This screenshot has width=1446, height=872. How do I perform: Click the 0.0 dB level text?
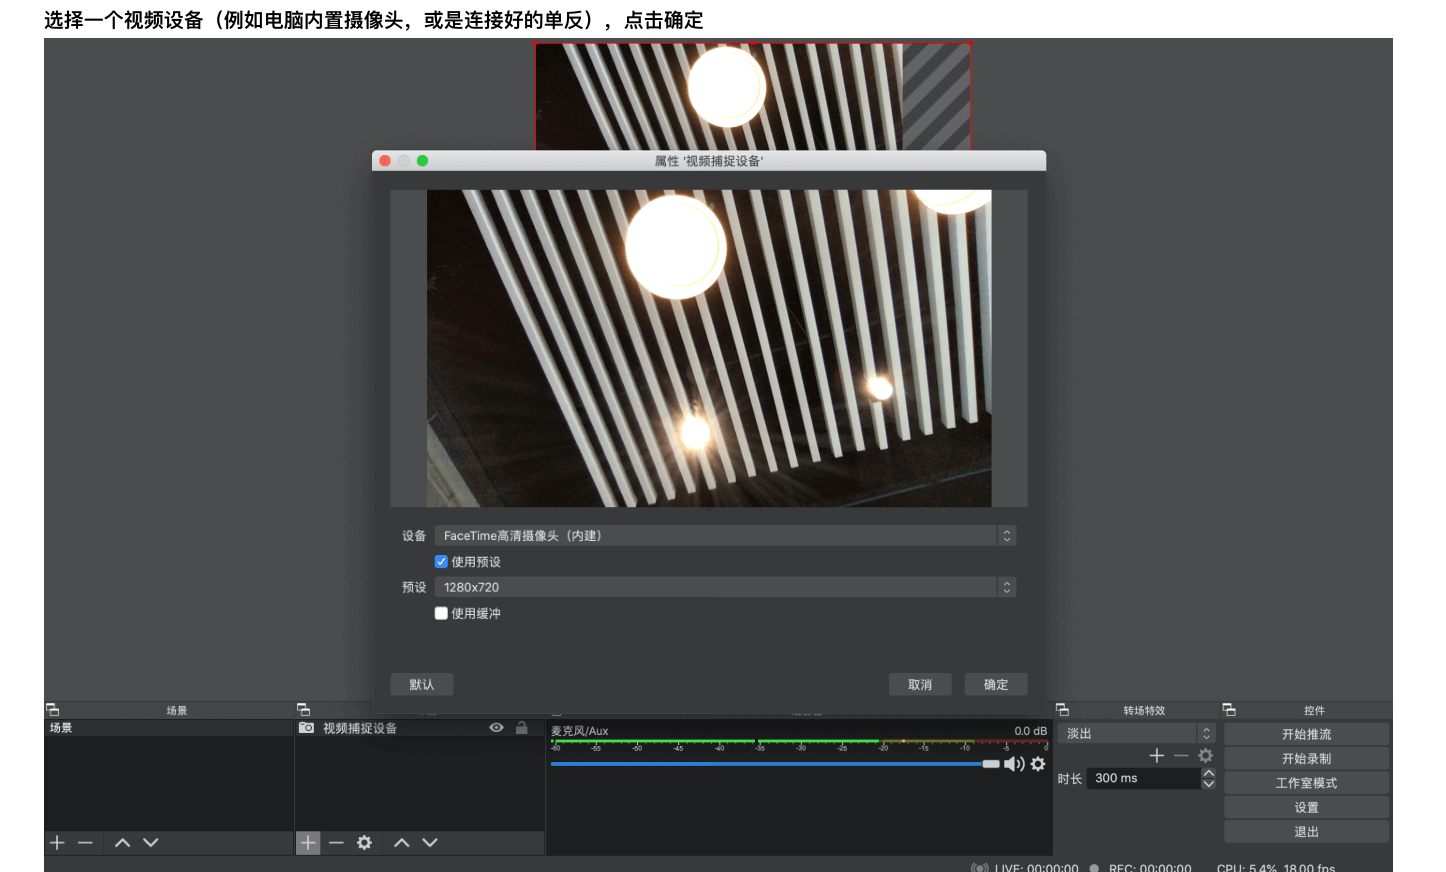click(x=1030, y=731)
